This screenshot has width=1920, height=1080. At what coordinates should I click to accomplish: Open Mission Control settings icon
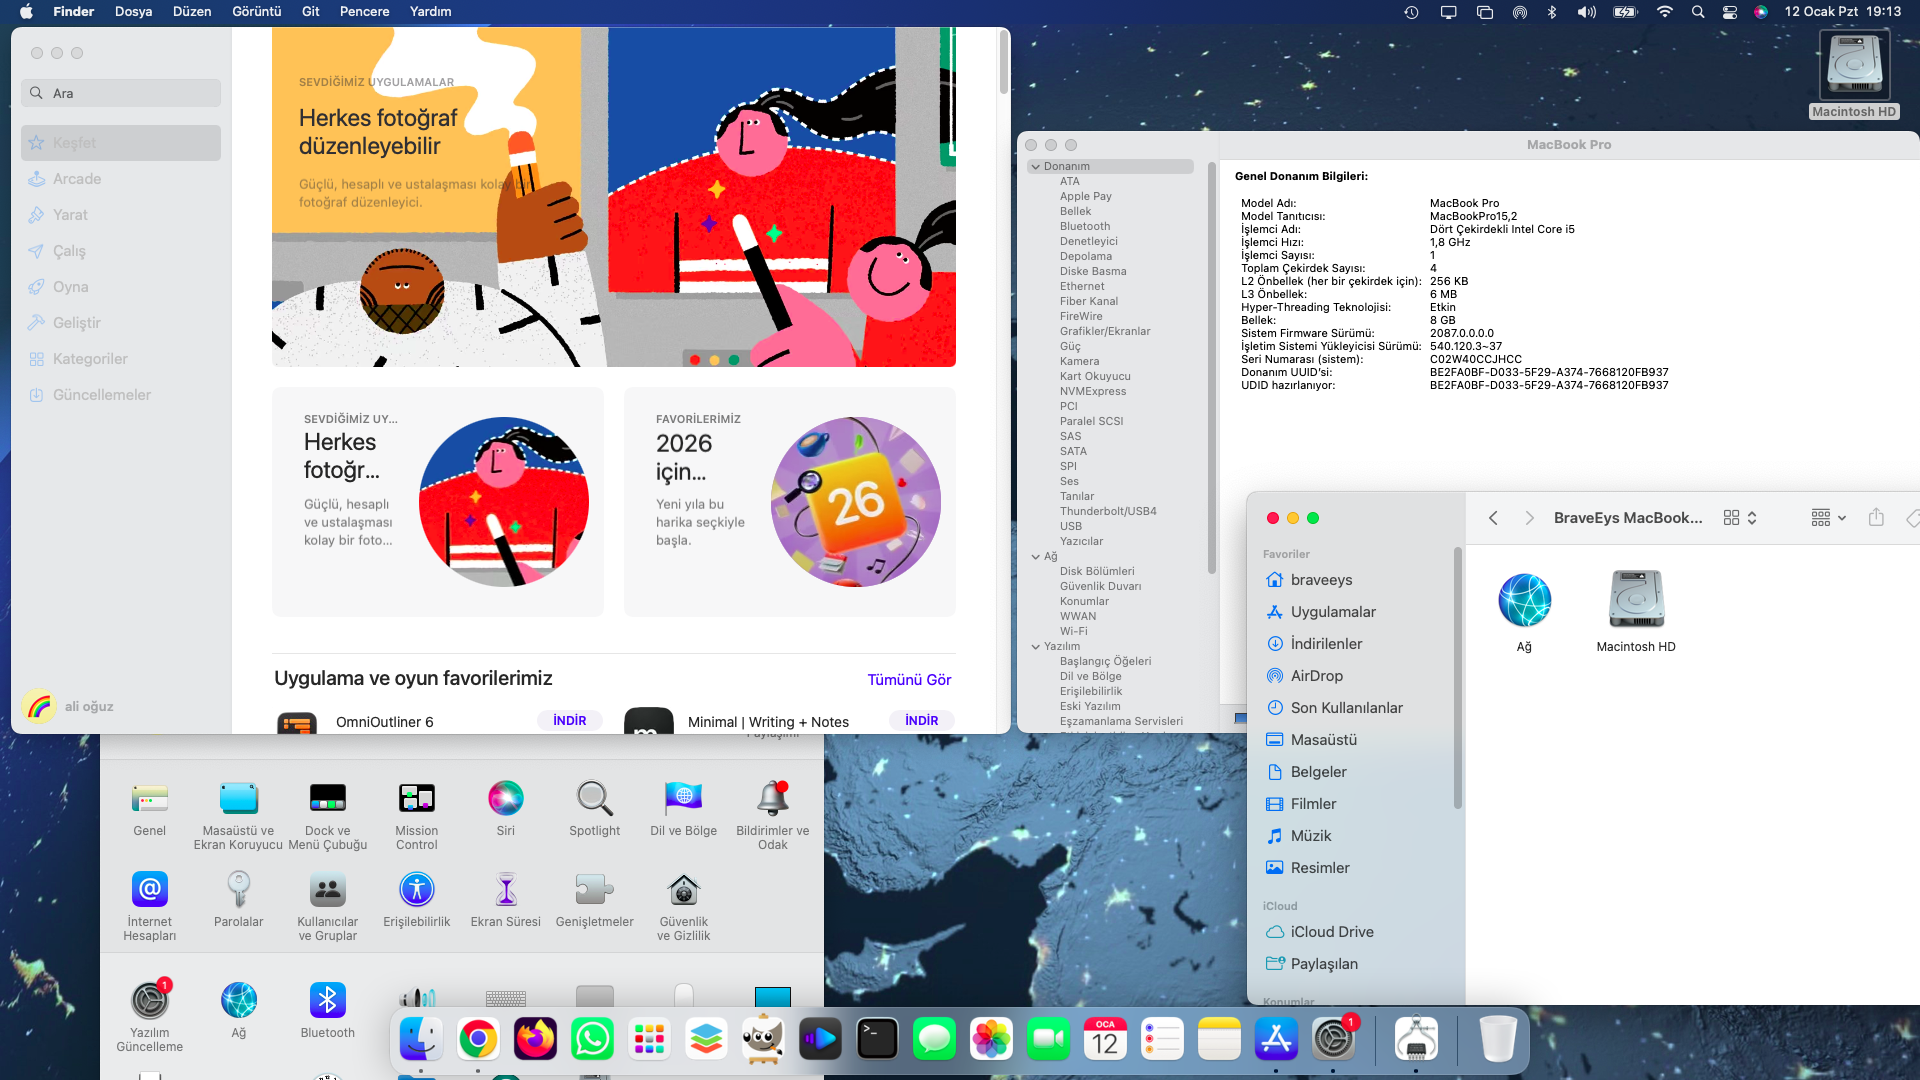(416, 799)
